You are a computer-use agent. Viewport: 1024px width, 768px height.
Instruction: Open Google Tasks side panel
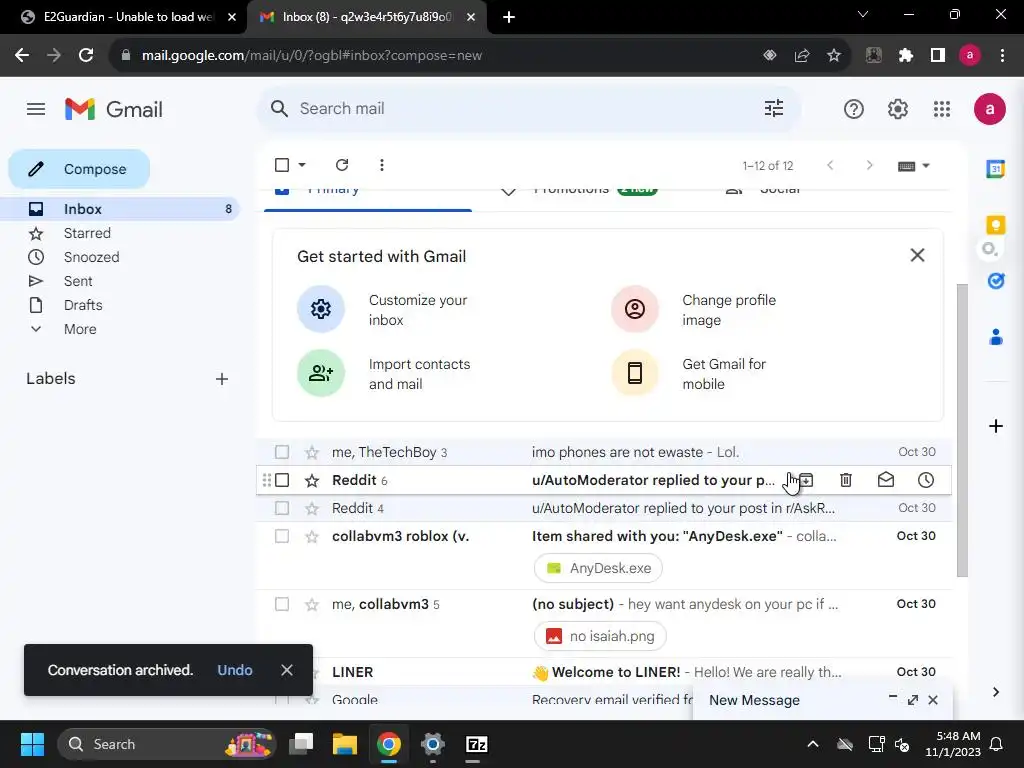(995, 281)
